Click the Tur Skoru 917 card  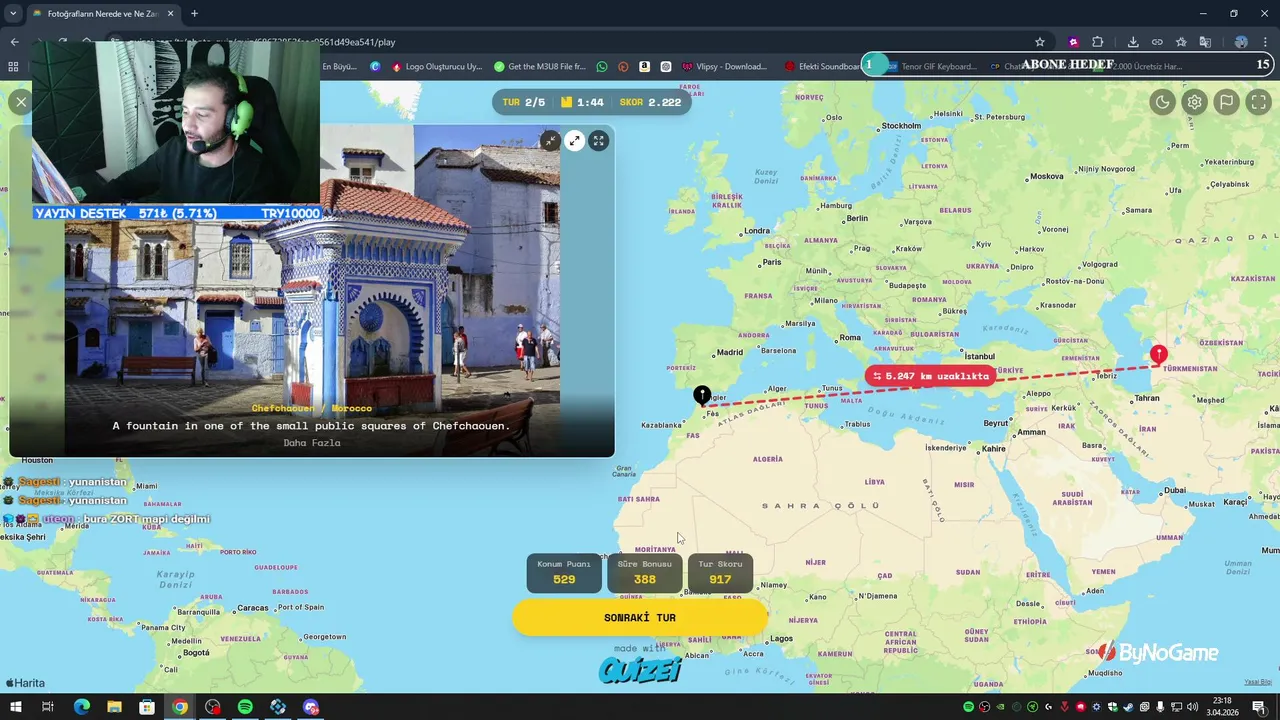tap(720, 573)
